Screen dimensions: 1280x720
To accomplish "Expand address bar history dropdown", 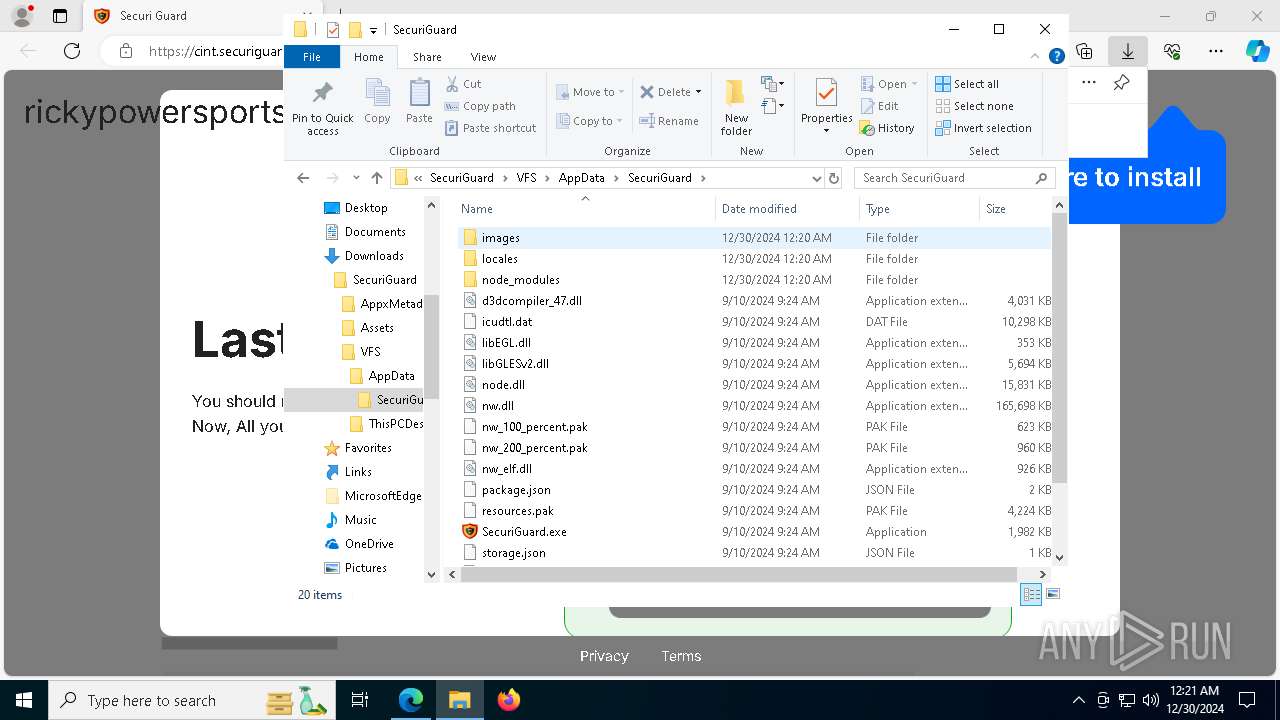I will coord(817,178).
